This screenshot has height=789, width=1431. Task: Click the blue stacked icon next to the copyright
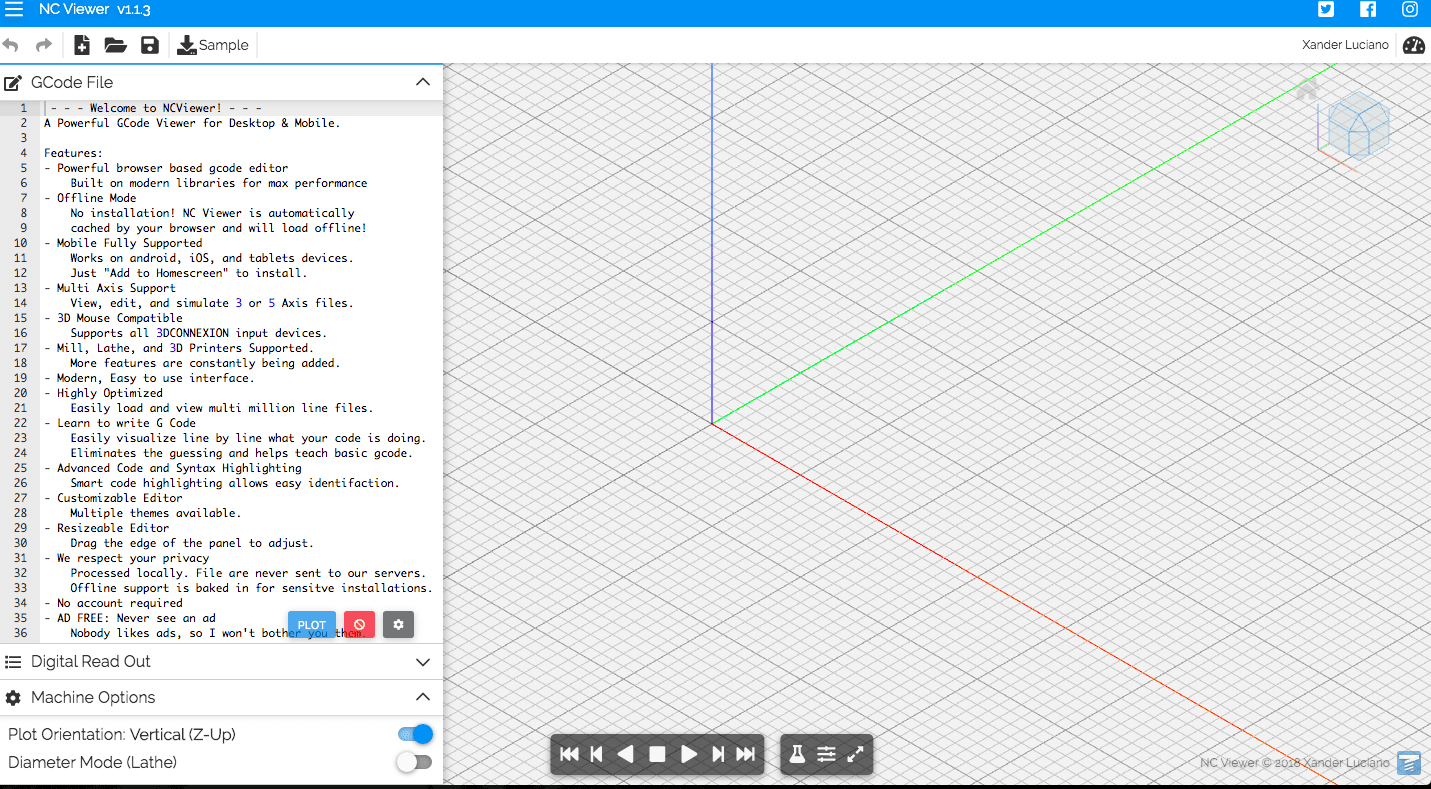1409,763
